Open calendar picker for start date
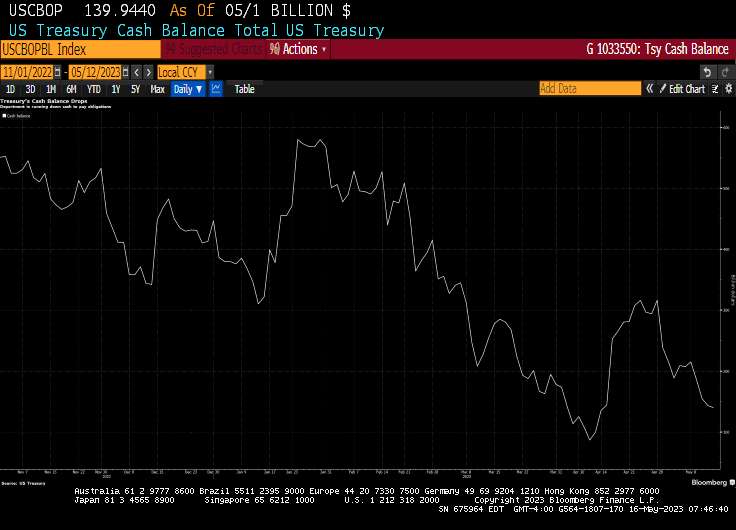The height and width of the screenshot is (530, 736). pos(57,72)
